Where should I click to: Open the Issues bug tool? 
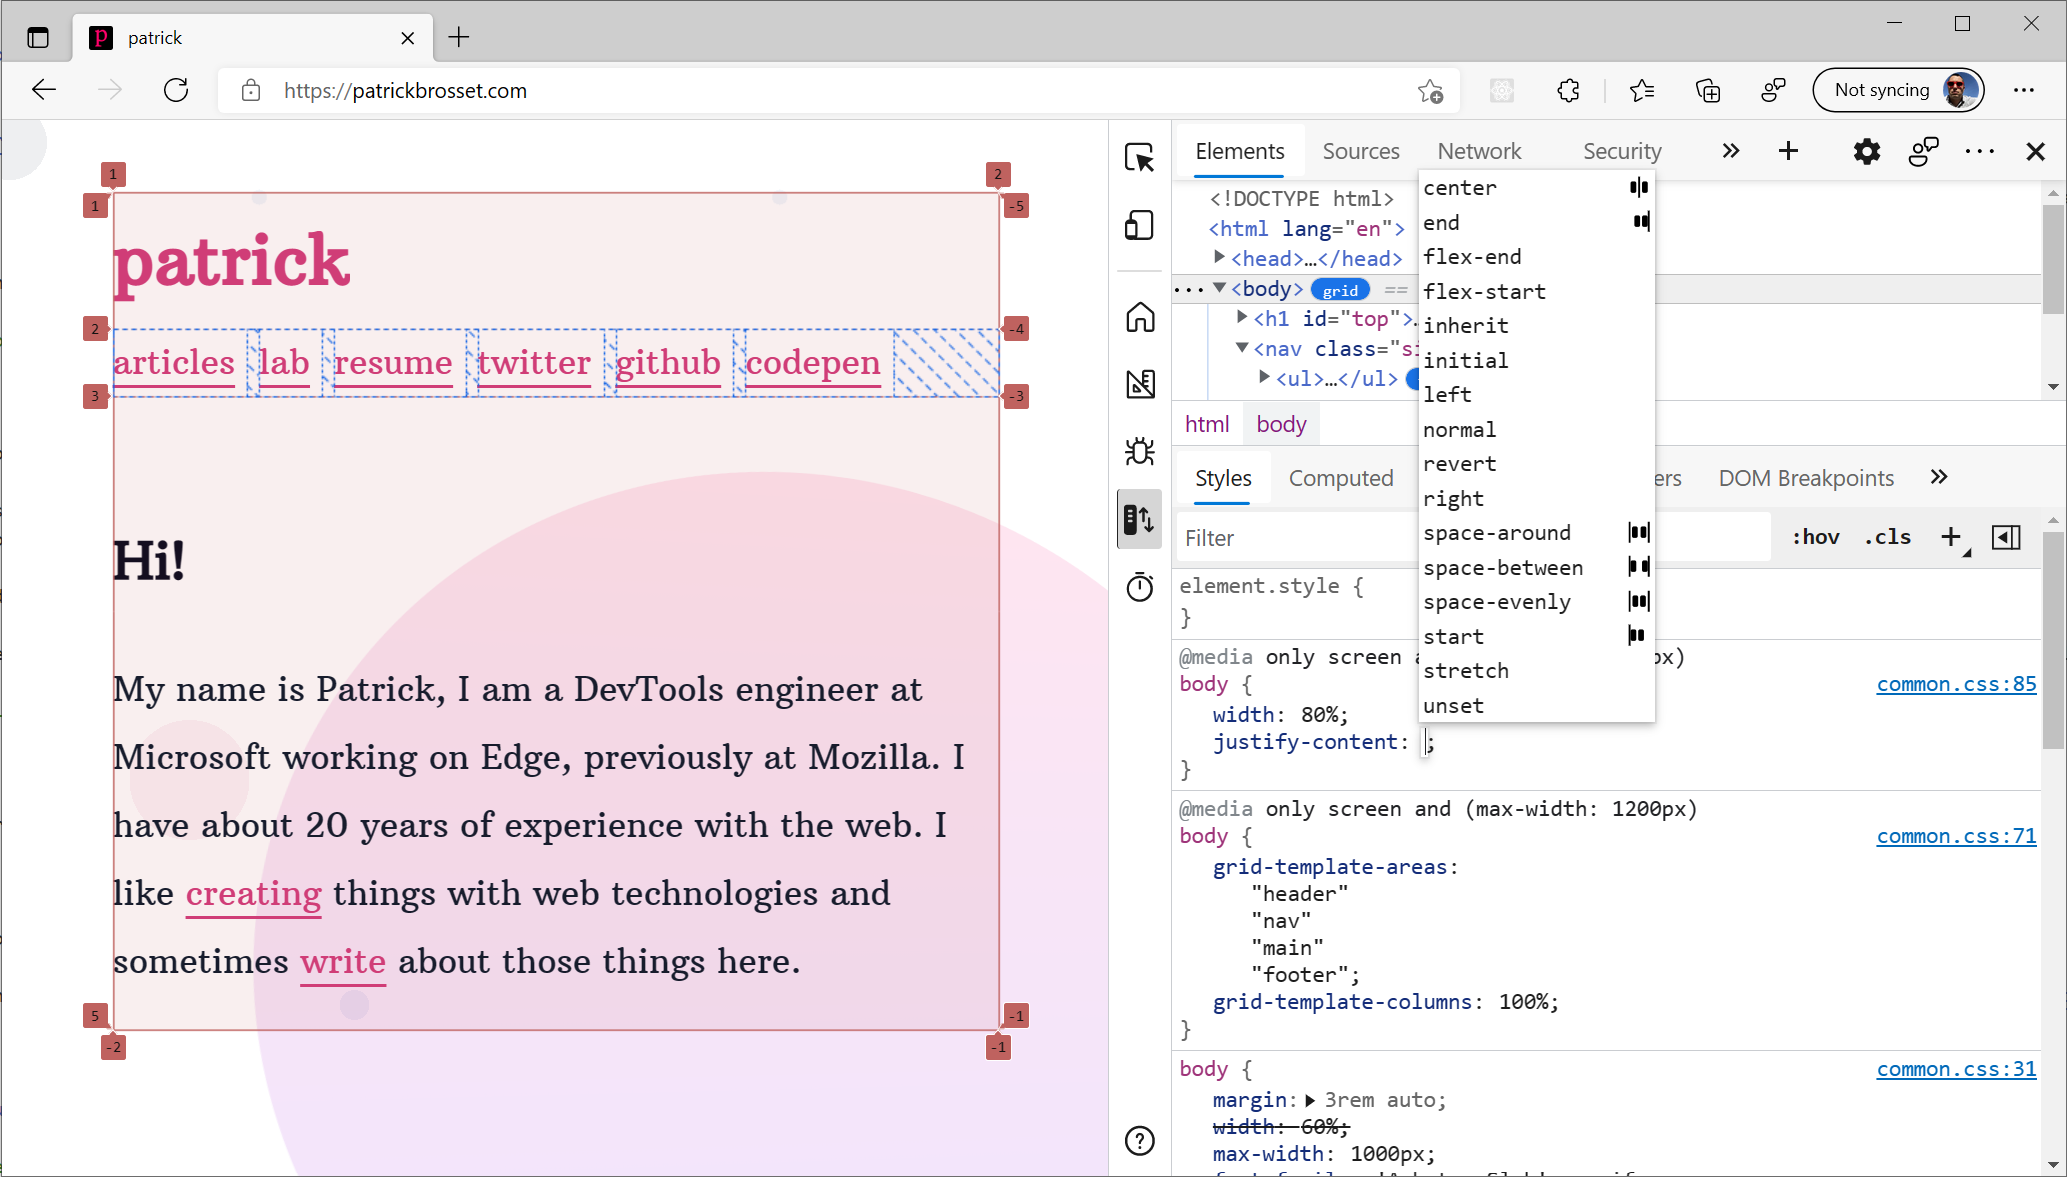pos(1139,451)
